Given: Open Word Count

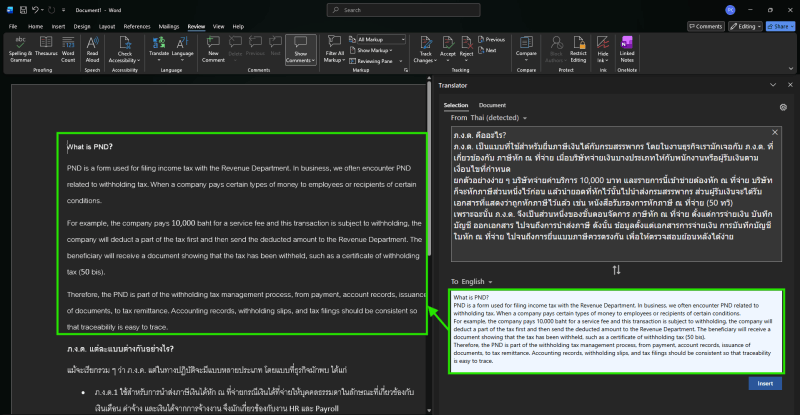Looking at the screenshot, I should [68, 50].
